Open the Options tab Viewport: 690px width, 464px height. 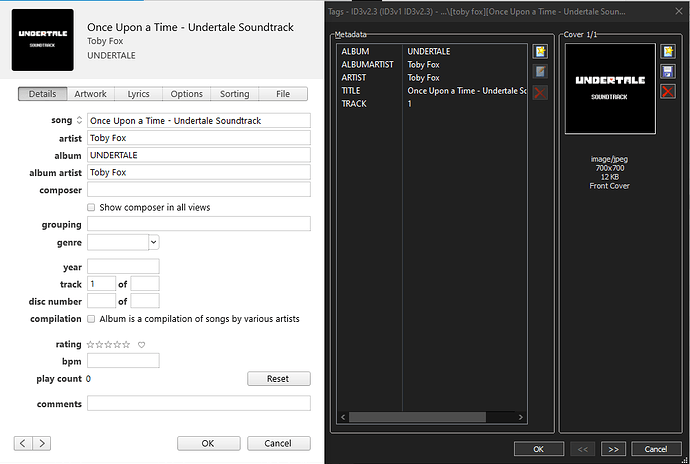(x=187, y=94)
